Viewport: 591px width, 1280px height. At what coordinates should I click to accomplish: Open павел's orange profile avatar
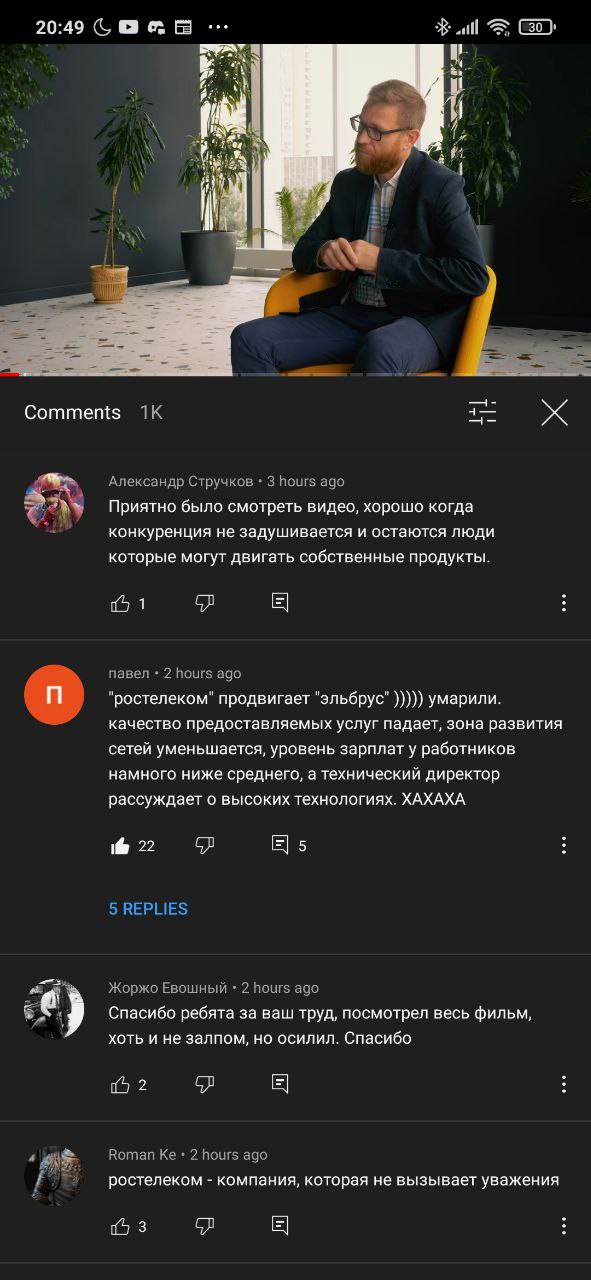pos(54,694)
